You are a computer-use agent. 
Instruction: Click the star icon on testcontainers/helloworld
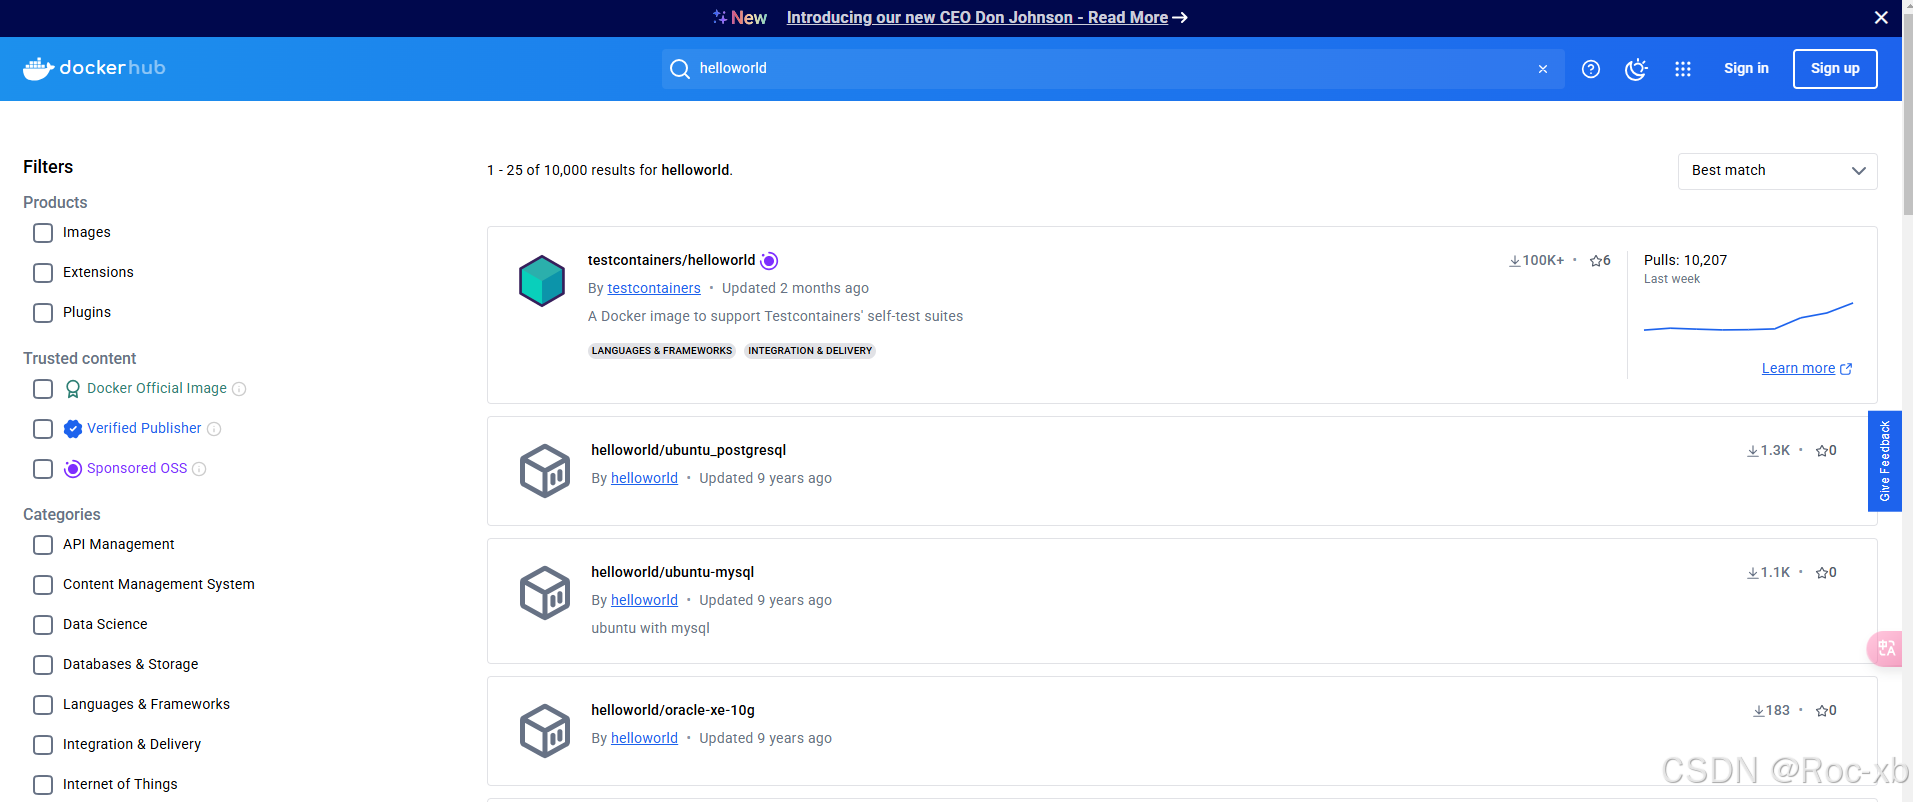[1595, 261]
